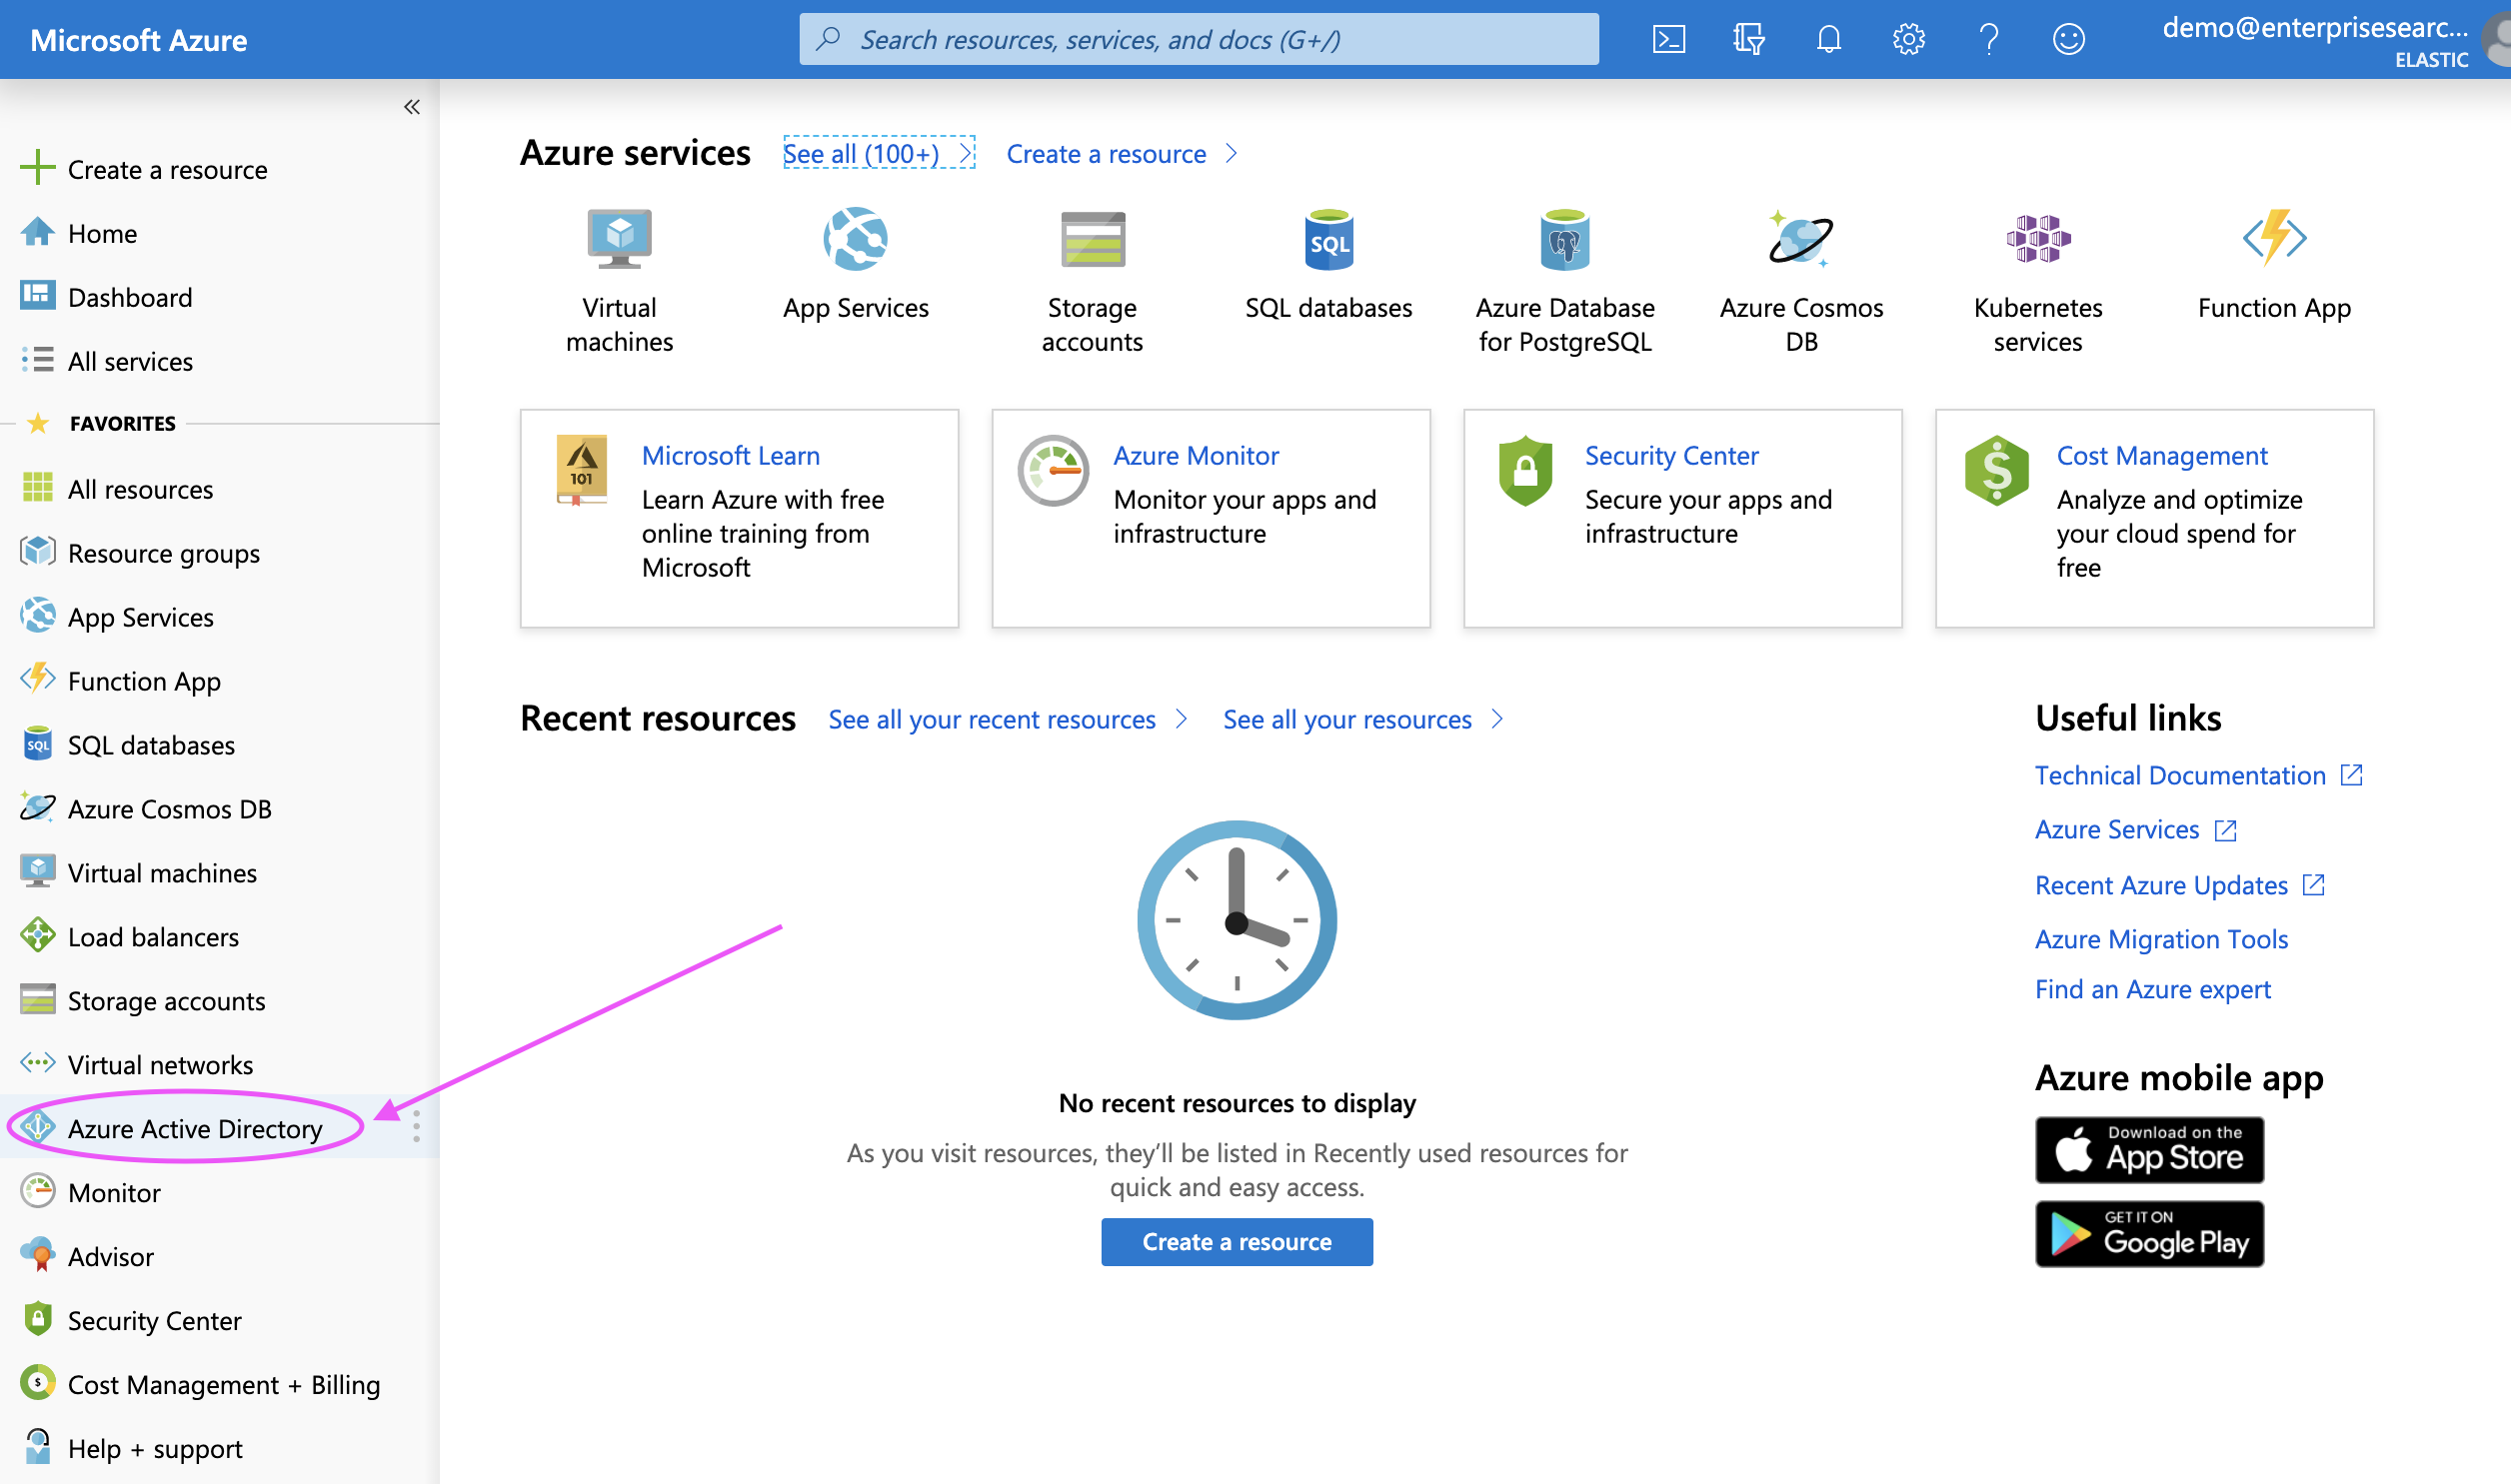Focus the Search resources, services, and docs field
The image size is (2511, 1484).
1198,40
